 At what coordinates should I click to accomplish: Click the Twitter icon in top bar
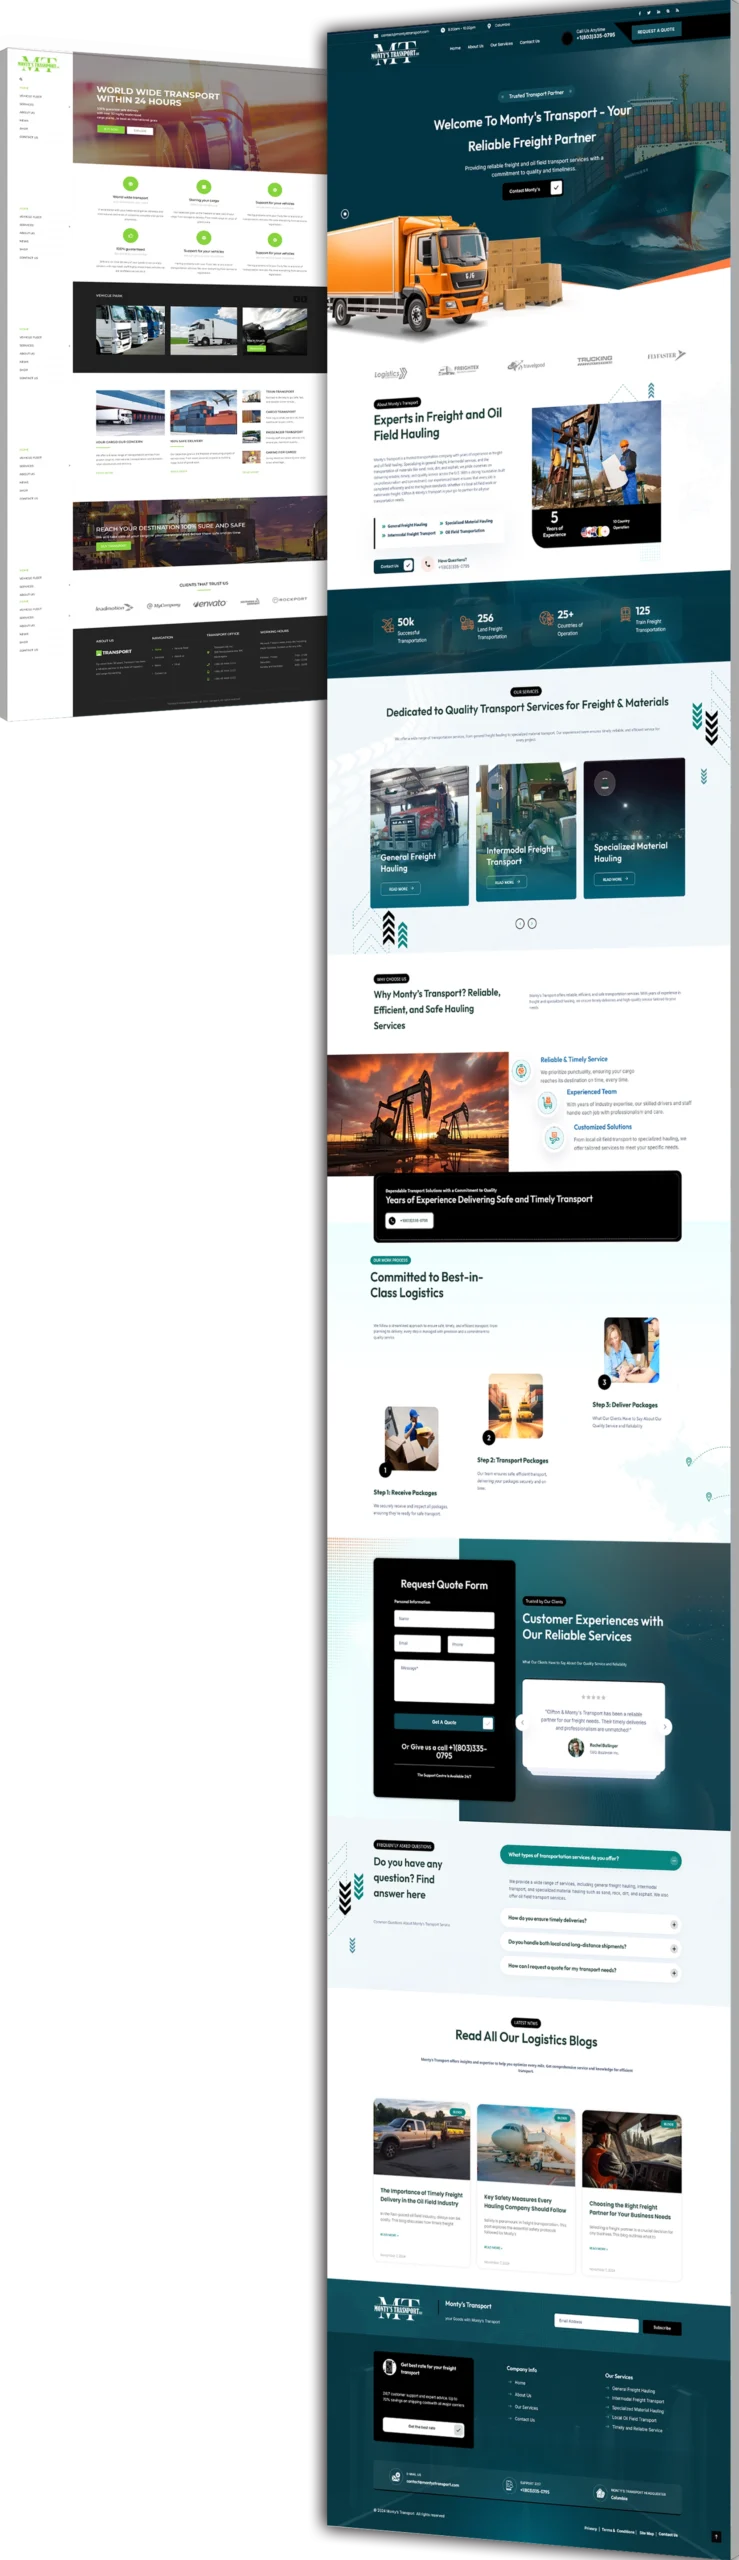[x=649, y=13]
